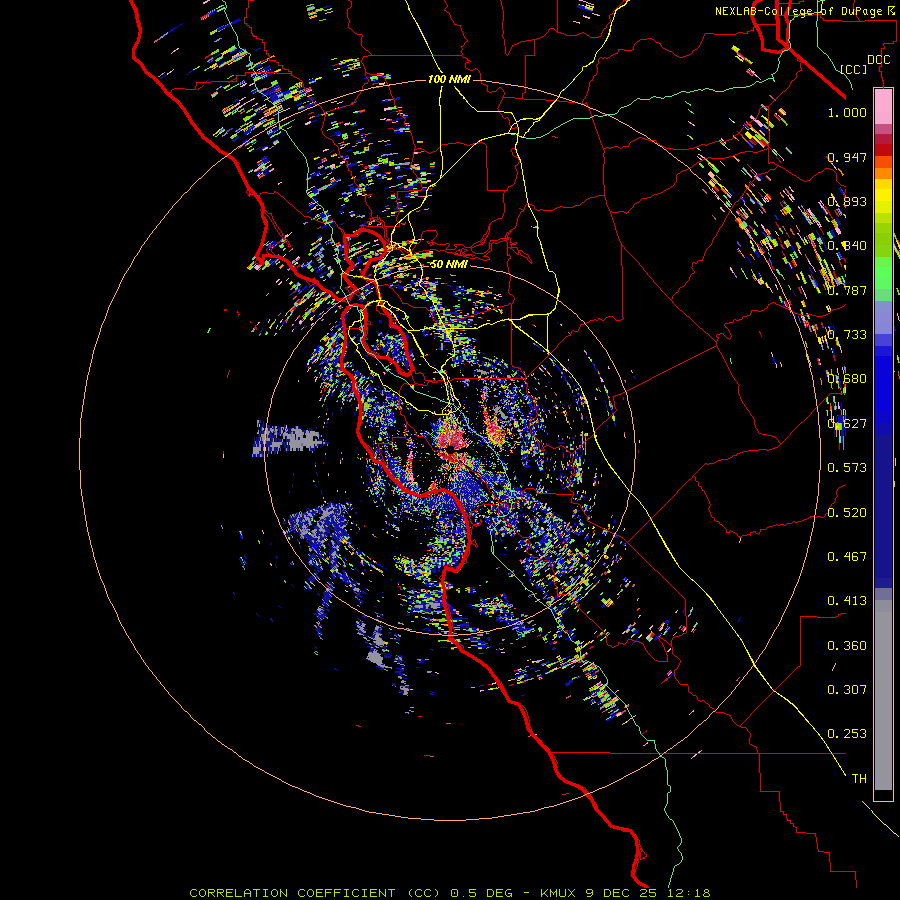Click the 0.680 color scale value

[847, 379]
